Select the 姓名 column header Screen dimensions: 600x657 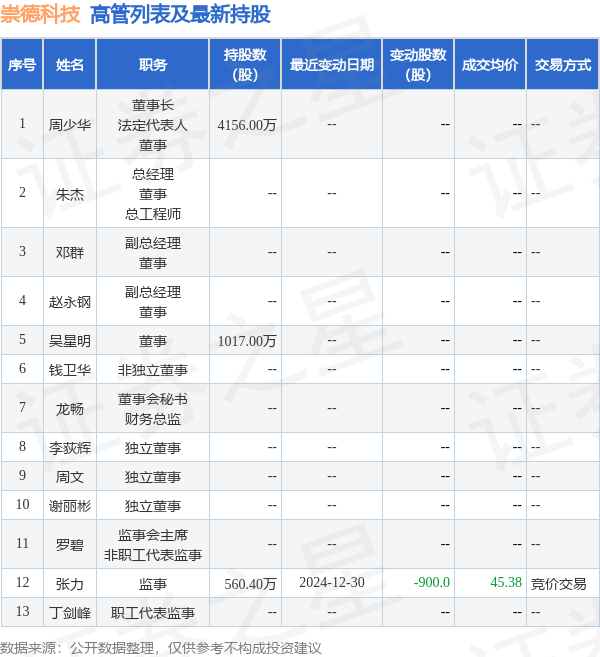click(x=70, y=65)
